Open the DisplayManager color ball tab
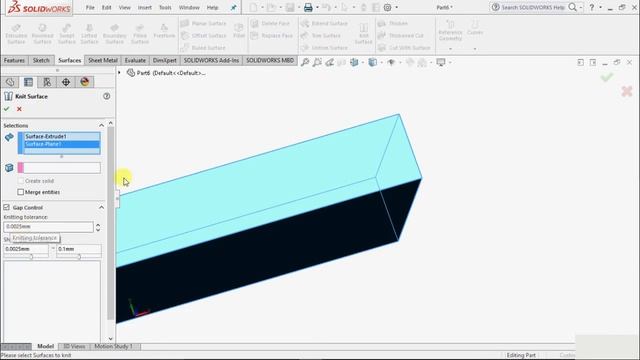The height and width of the screenshot is (360, 640). pyautogui.click(x=84, y=82)
